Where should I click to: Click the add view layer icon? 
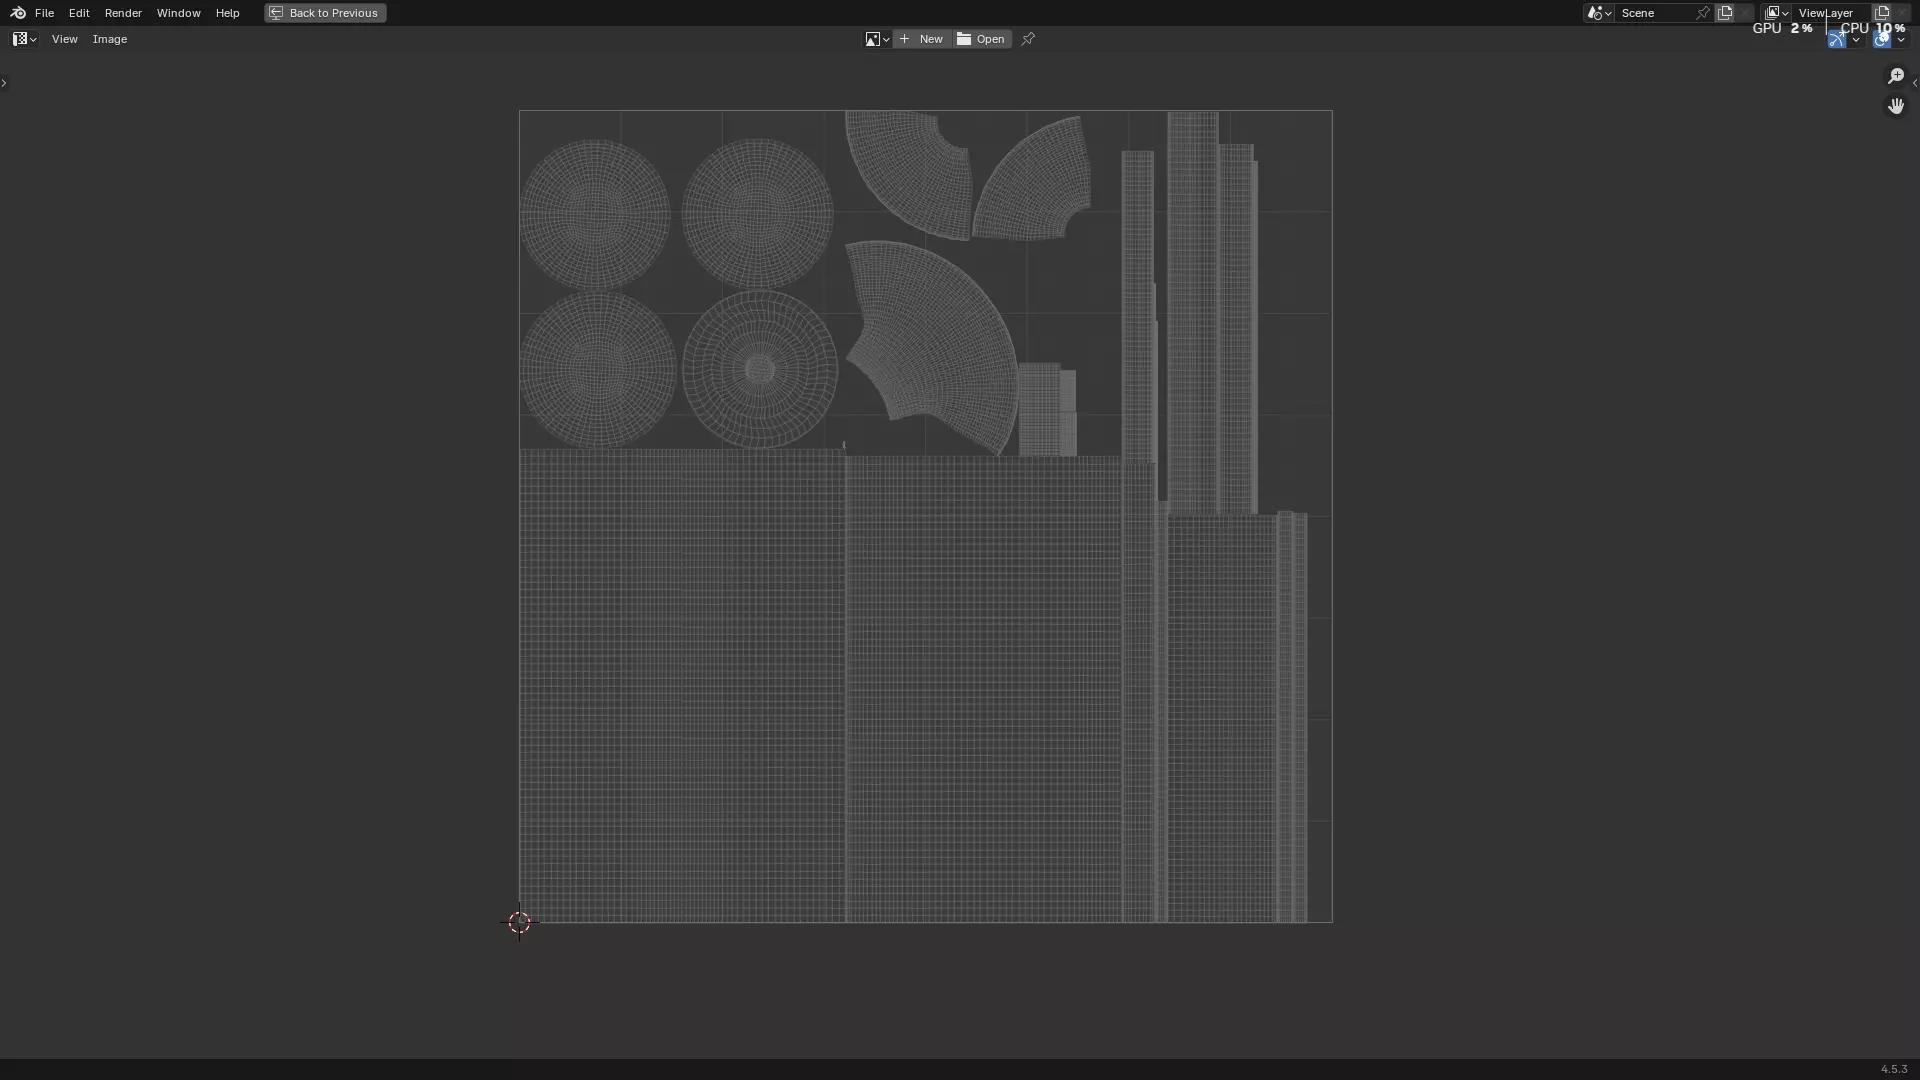coord(1882,13)
